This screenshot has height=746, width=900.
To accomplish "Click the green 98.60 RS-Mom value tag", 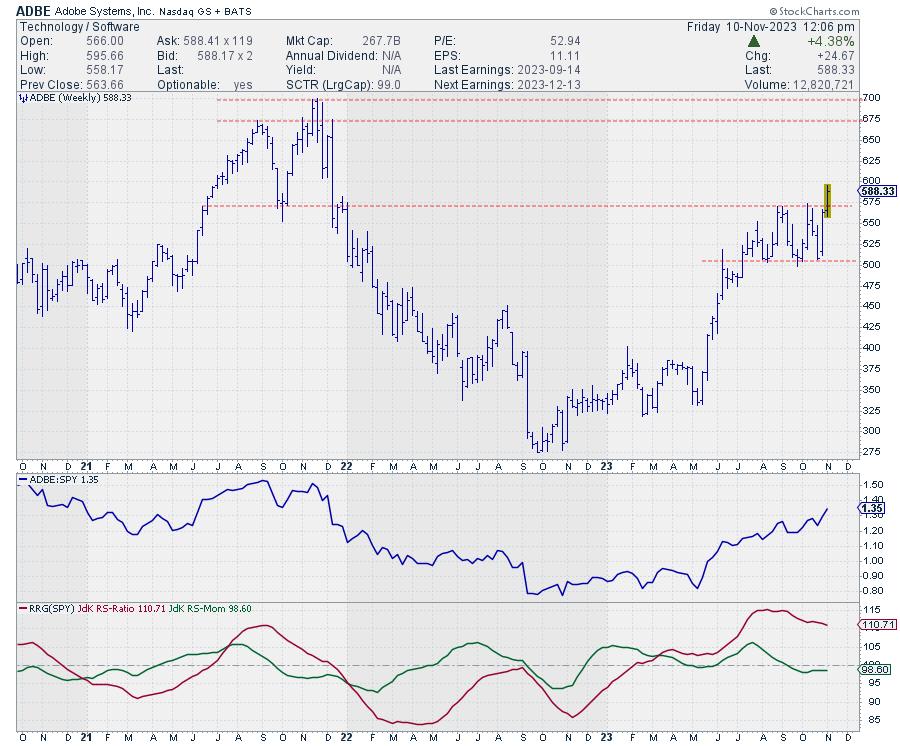I will (874, 671).
